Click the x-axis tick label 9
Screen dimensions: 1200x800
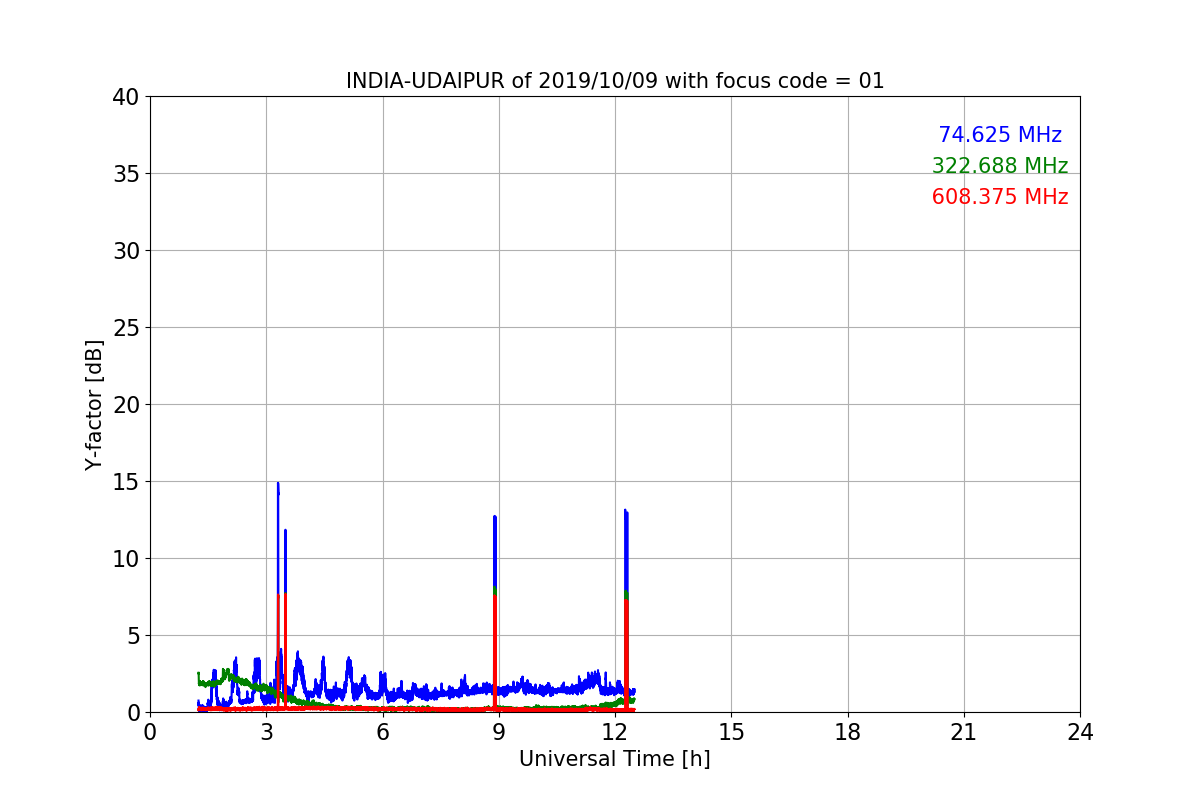499,732
